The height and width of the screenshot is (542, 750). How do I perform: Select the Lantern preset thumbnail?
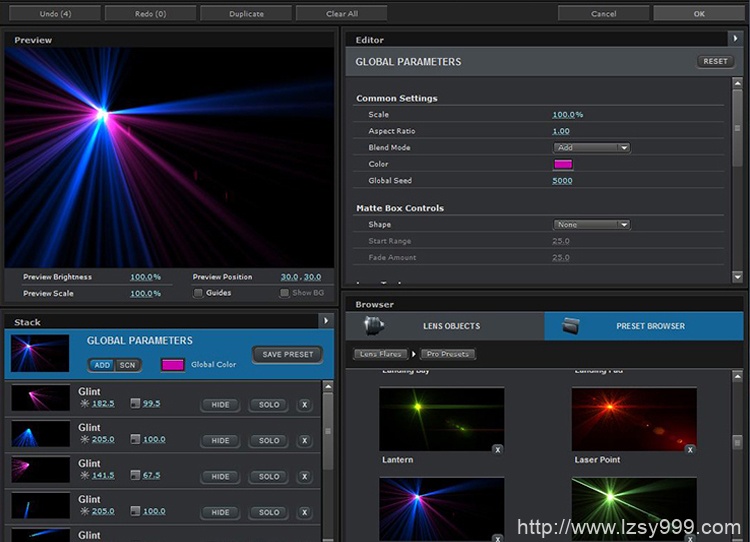coord(441,419)
